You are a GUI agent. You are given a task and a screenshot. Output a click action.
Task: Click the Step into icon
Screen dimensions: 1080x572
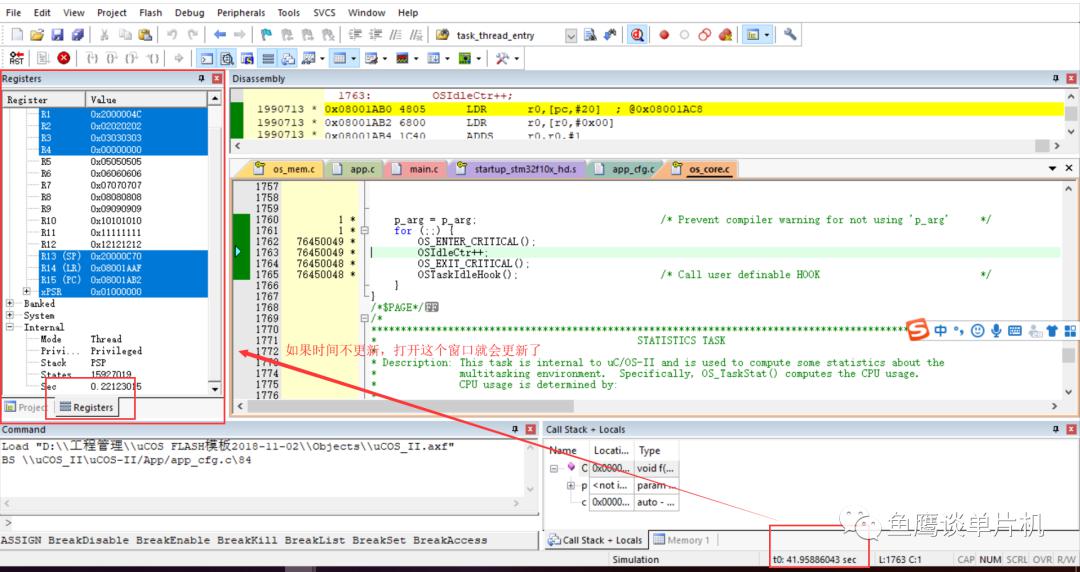pos(92,59)
